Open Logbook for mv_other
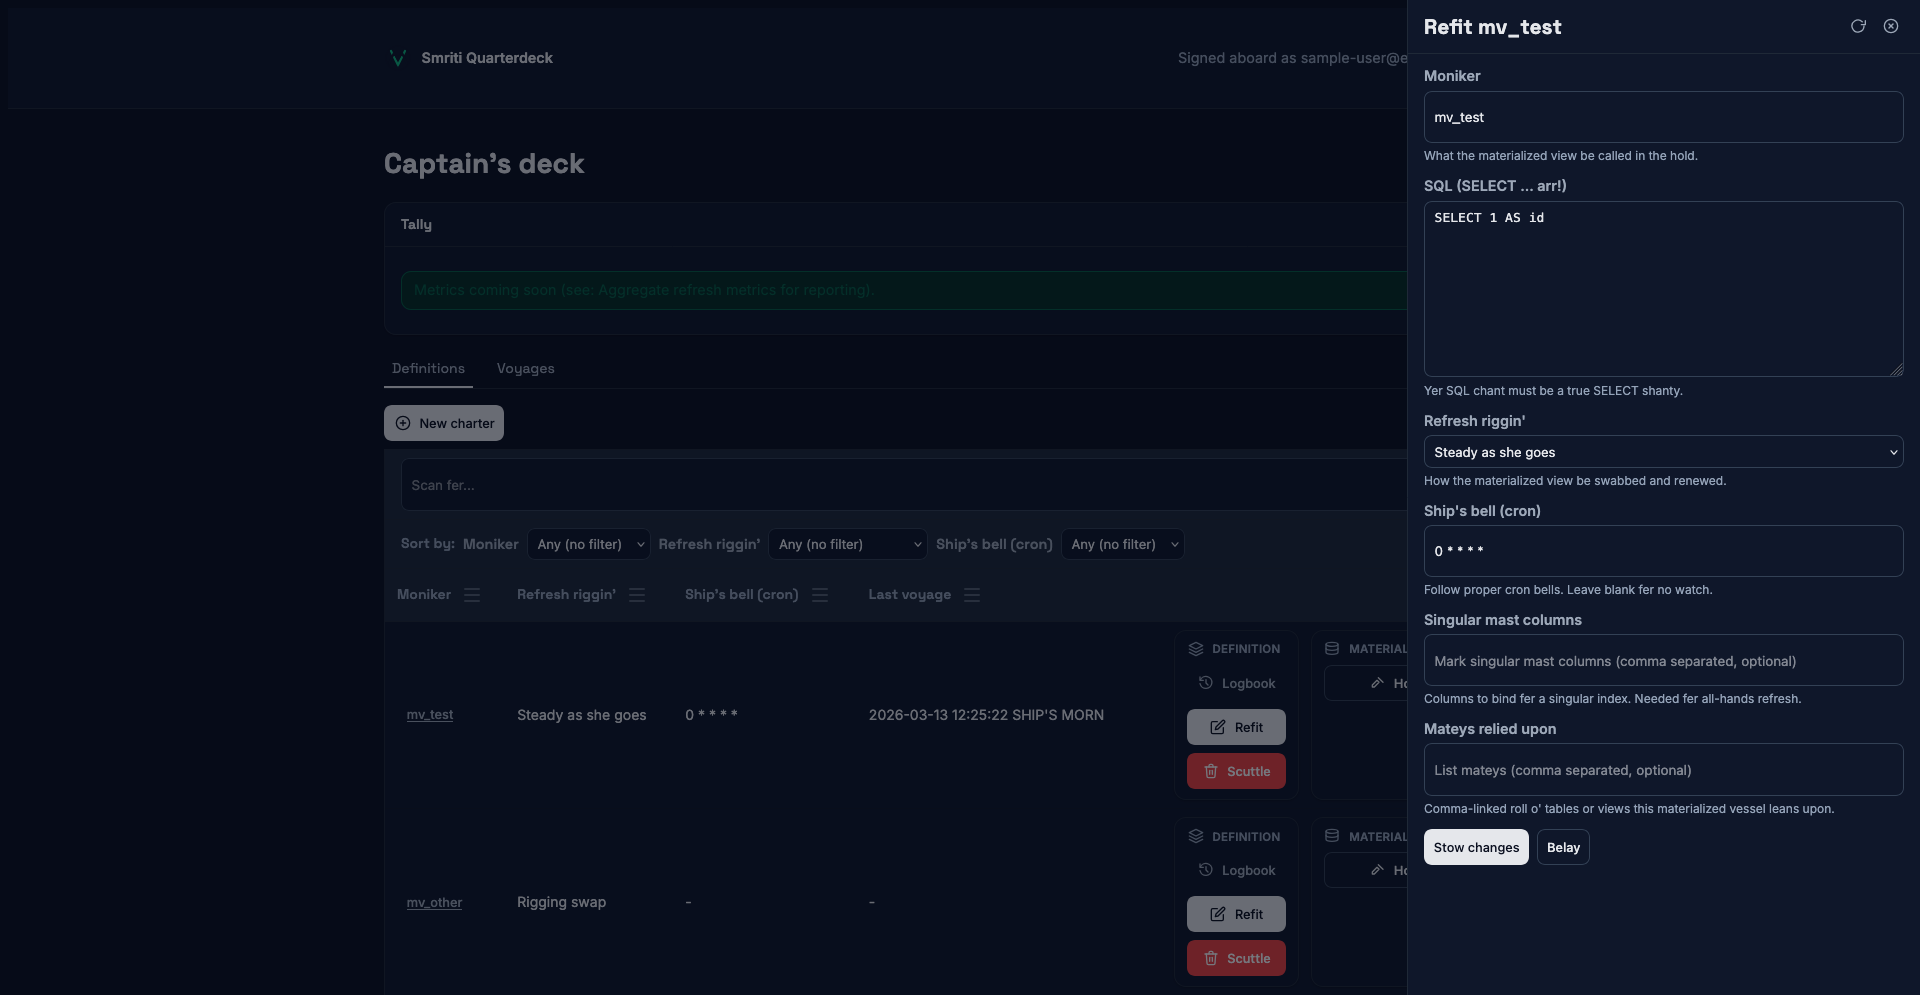This screenshot has width=1920, height=995. tap(1236, 871)
